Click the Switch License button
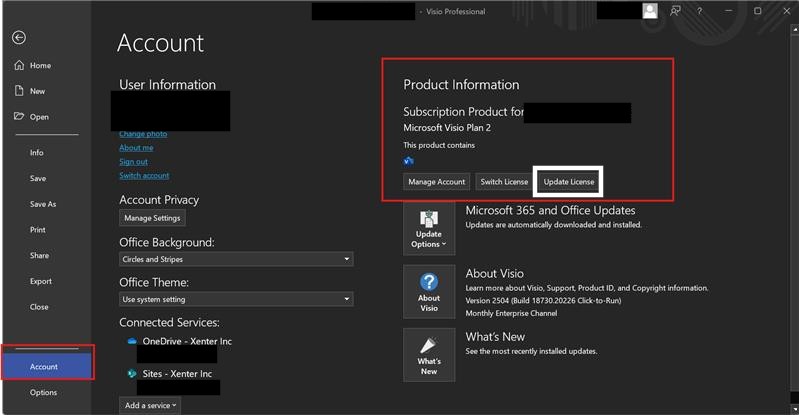The height and width of the screenshot is (415, 799). coord(504,182)
